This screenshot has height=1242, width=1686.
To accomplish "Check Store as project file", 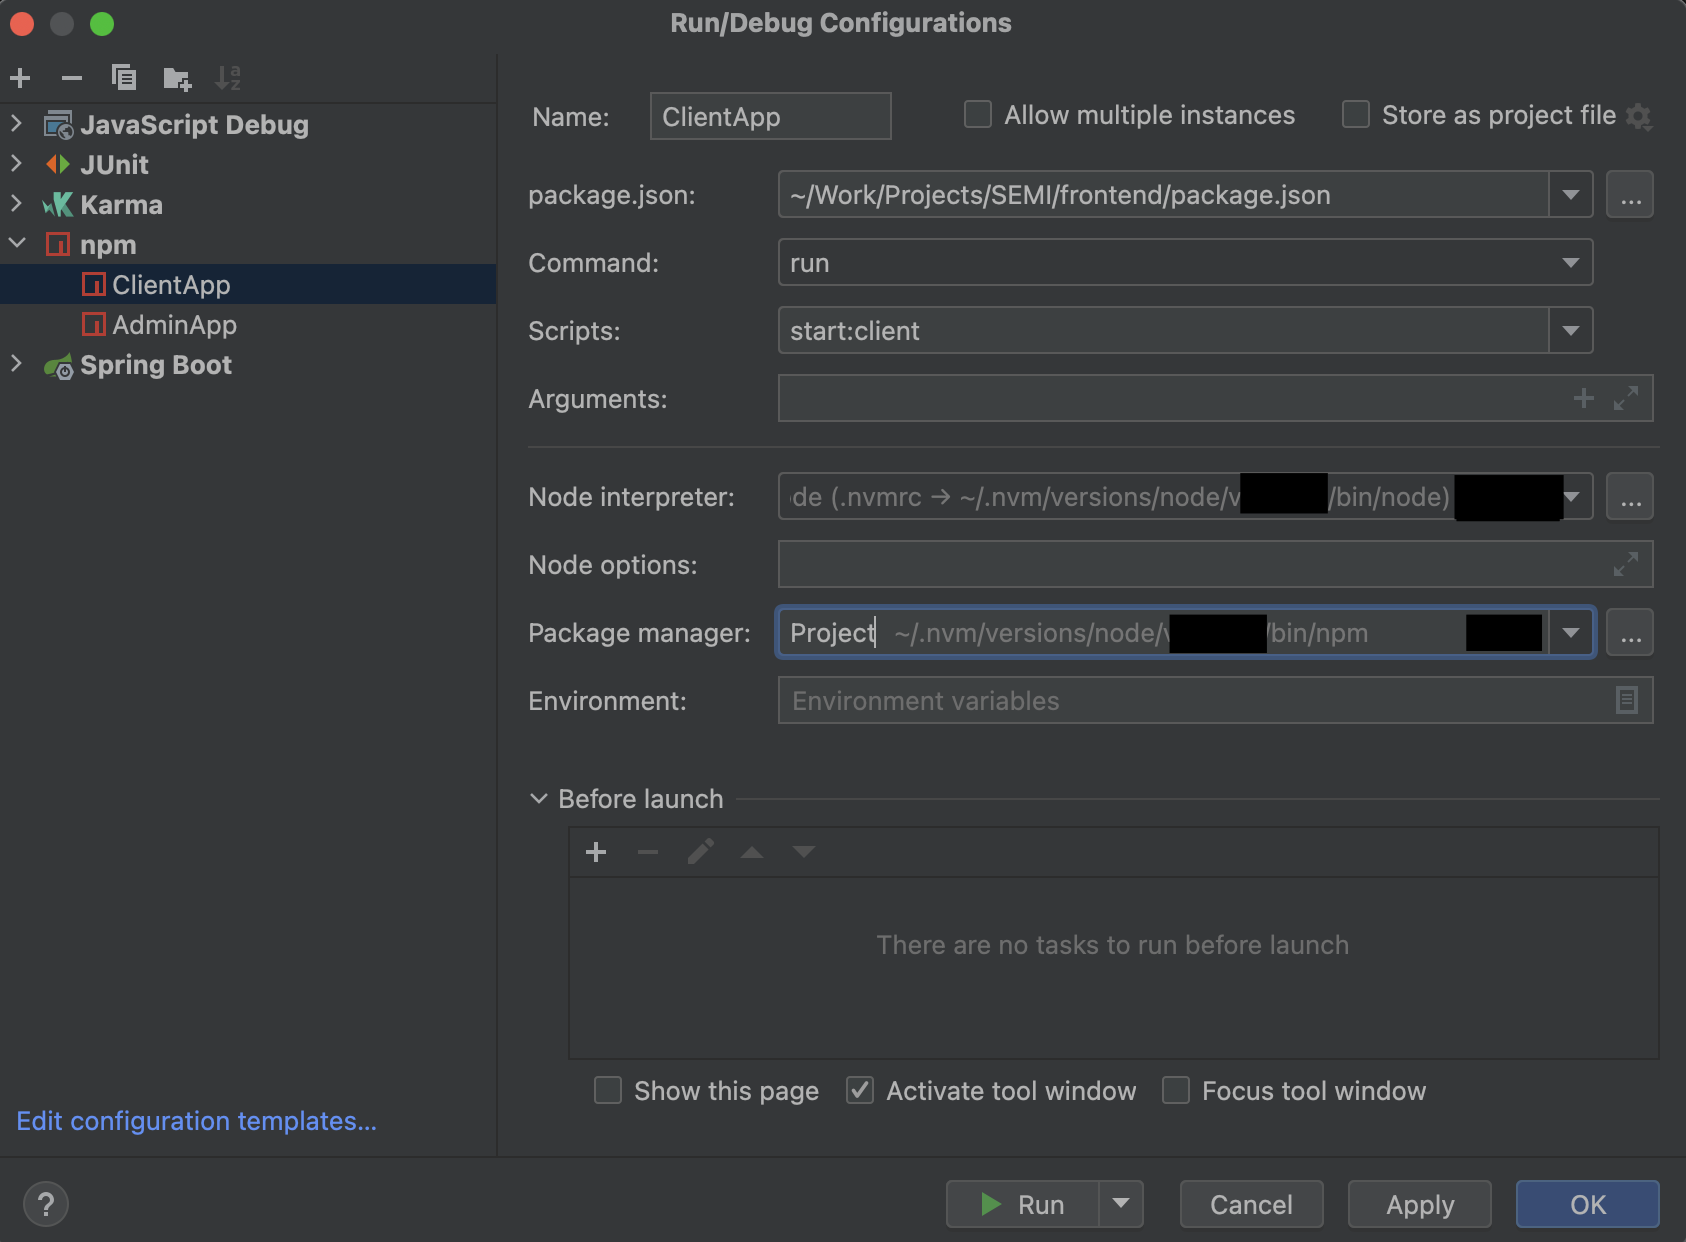I will pos(1356,115).
